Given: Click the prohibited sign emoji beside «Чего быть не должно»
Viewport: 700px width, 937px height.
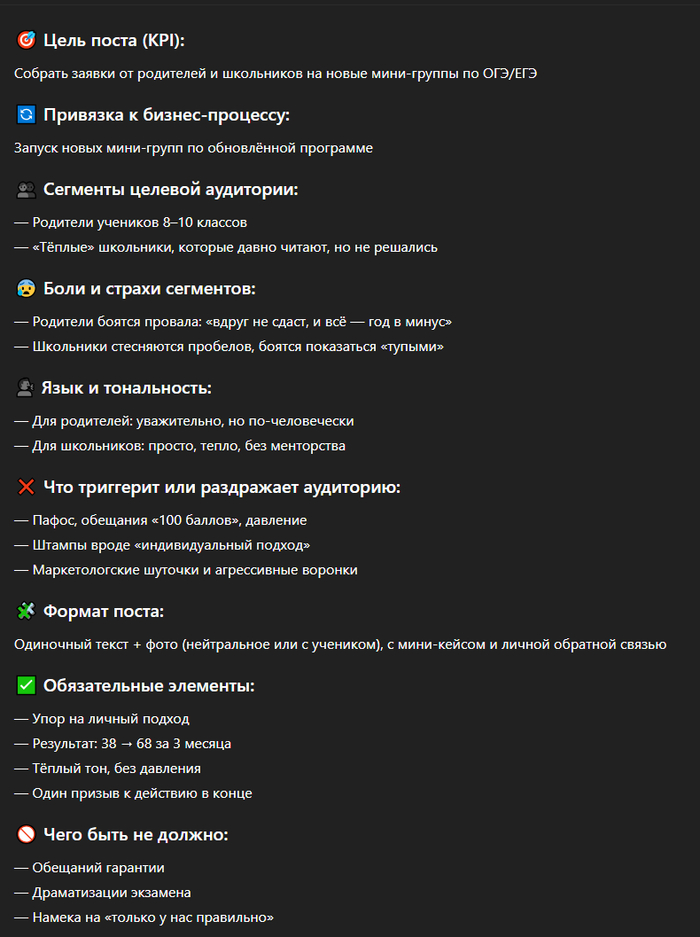Looking at the screenshot, I should (26, 834).
